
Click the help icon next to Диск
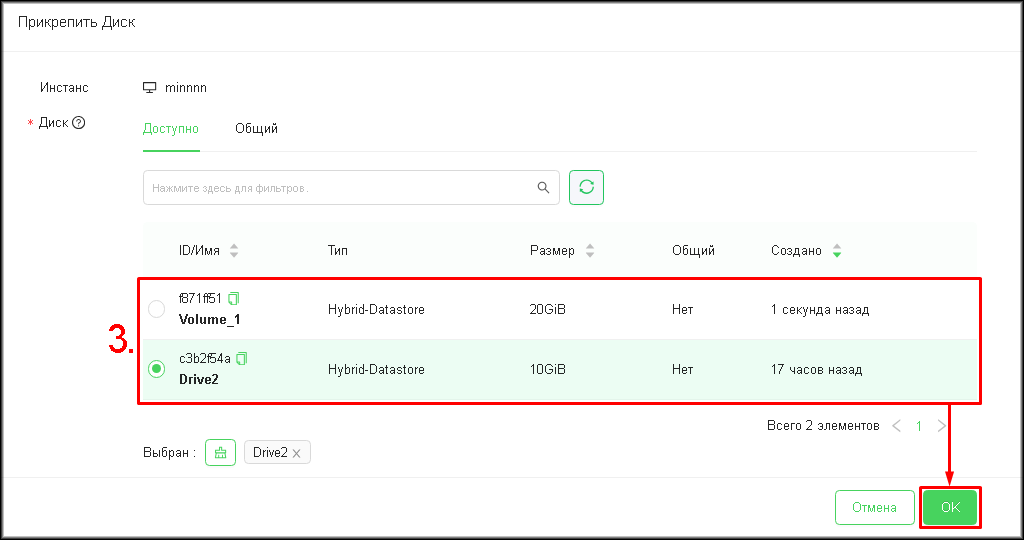pos(79,123)
